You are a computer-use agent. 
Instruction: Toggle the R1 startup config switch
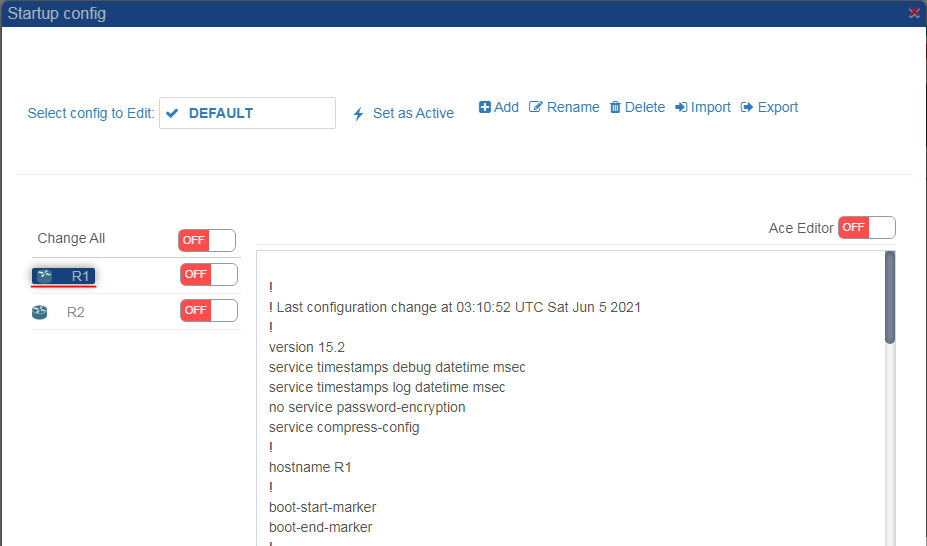pyautogui.click(x=209, y=275)
